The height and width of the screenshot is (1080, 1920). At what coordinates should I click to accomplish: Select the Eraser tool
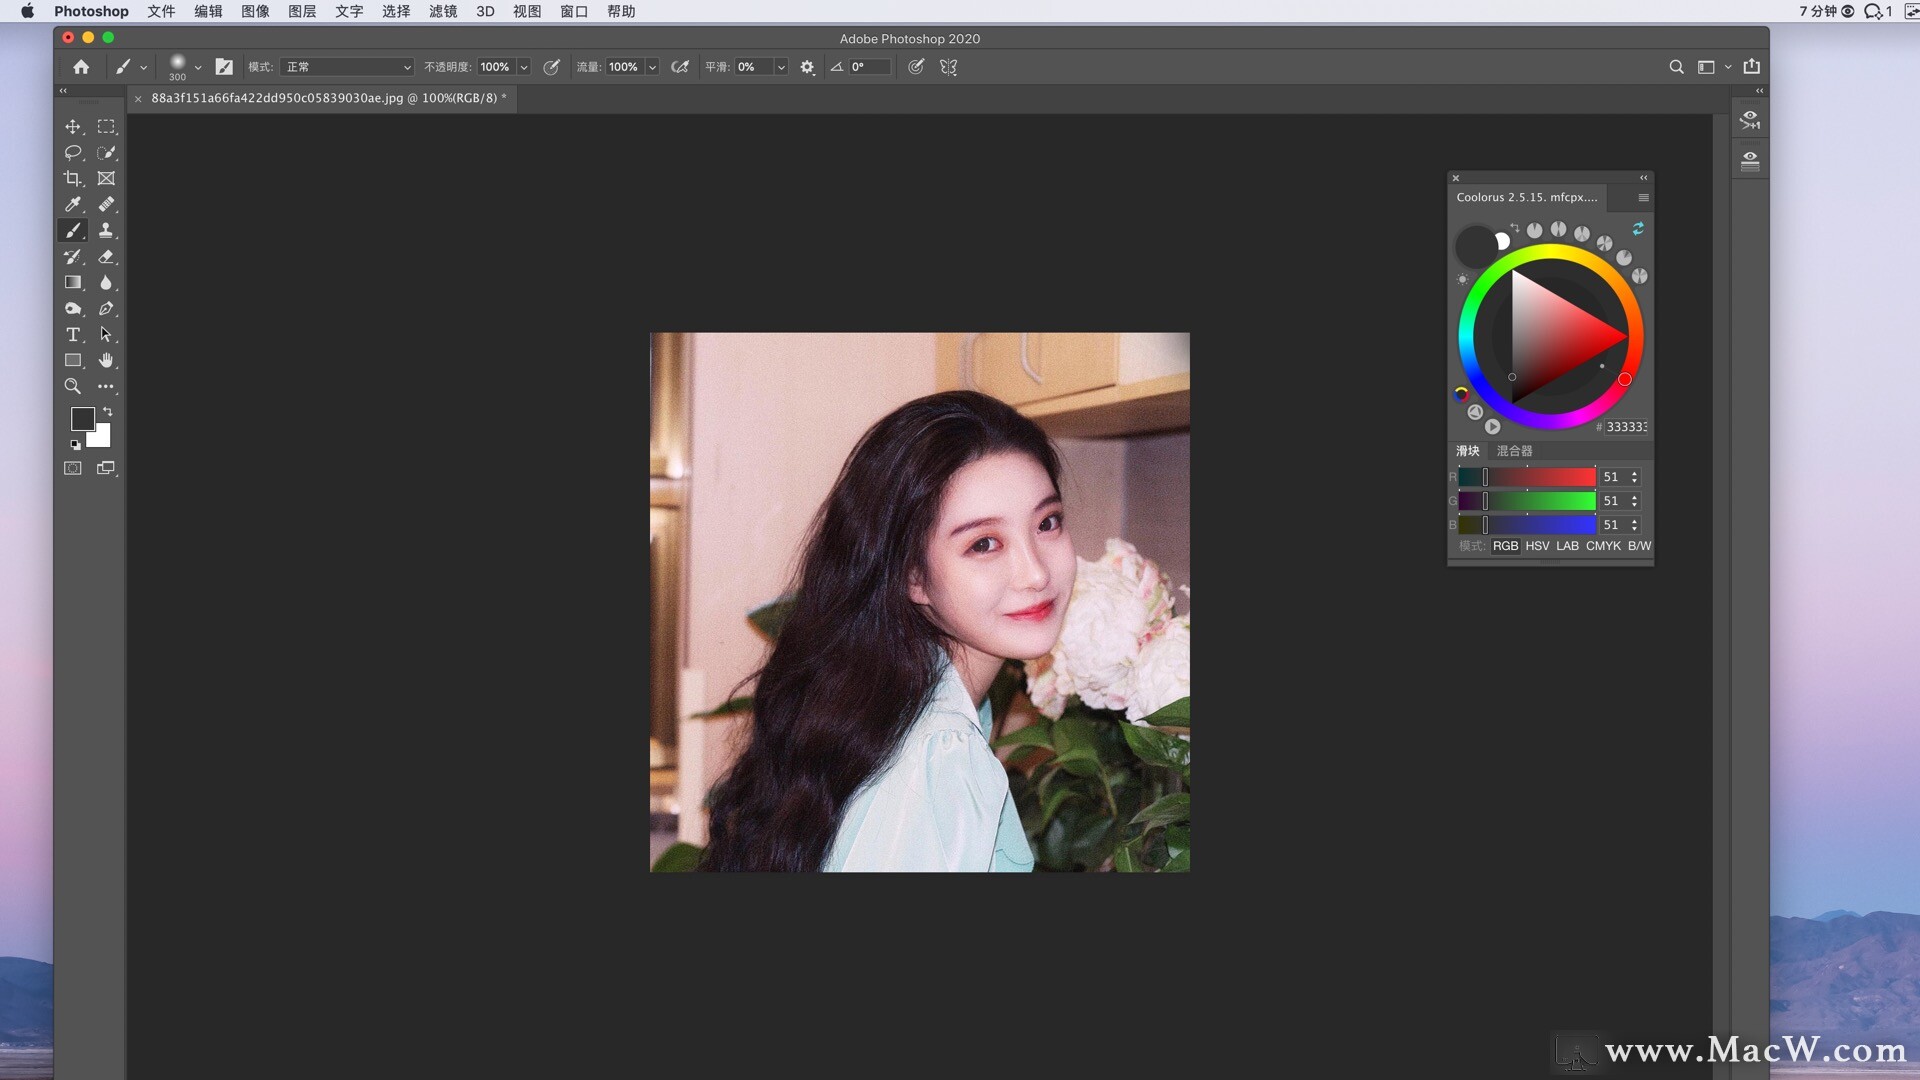(106, 257)
